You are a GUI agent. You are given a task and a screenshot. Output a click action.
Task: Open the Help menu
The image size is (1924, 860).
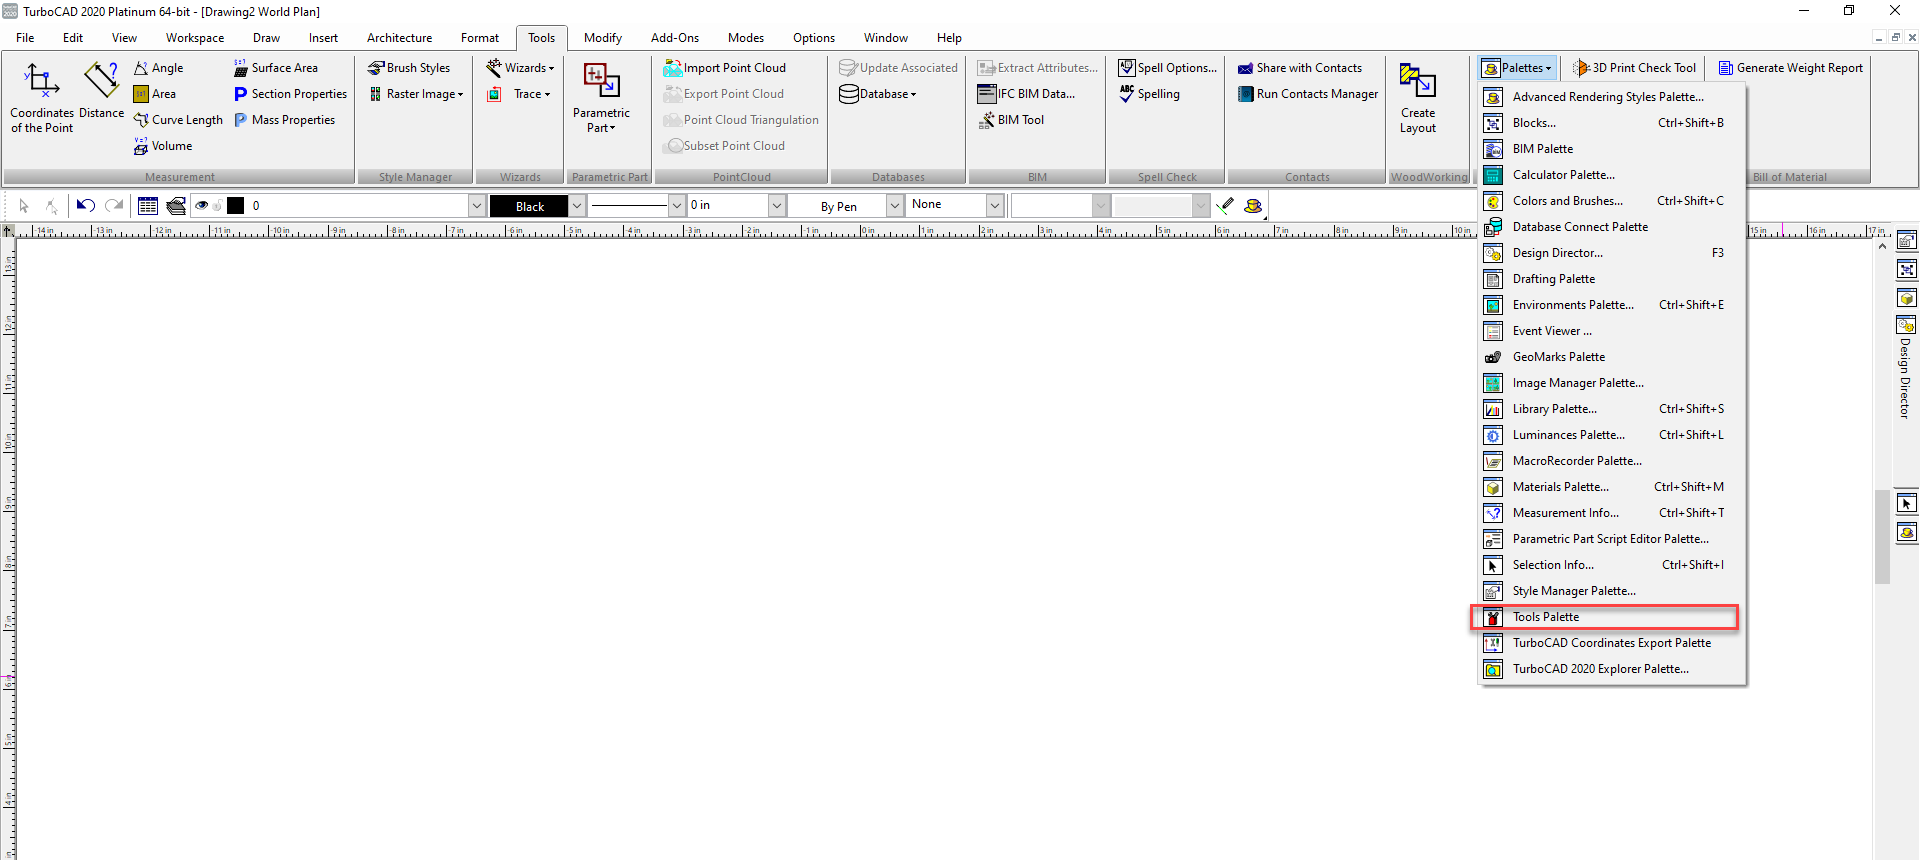[949, 38]
